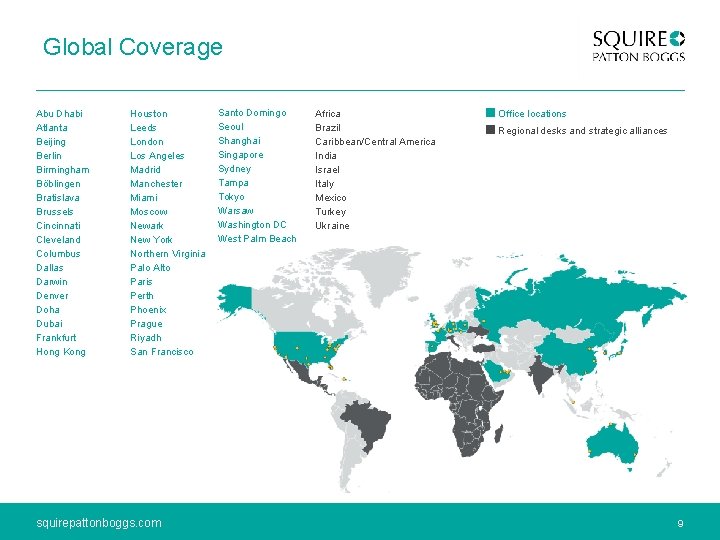
Task: Select 'Houston' in the office list
Action: point(149,113)
